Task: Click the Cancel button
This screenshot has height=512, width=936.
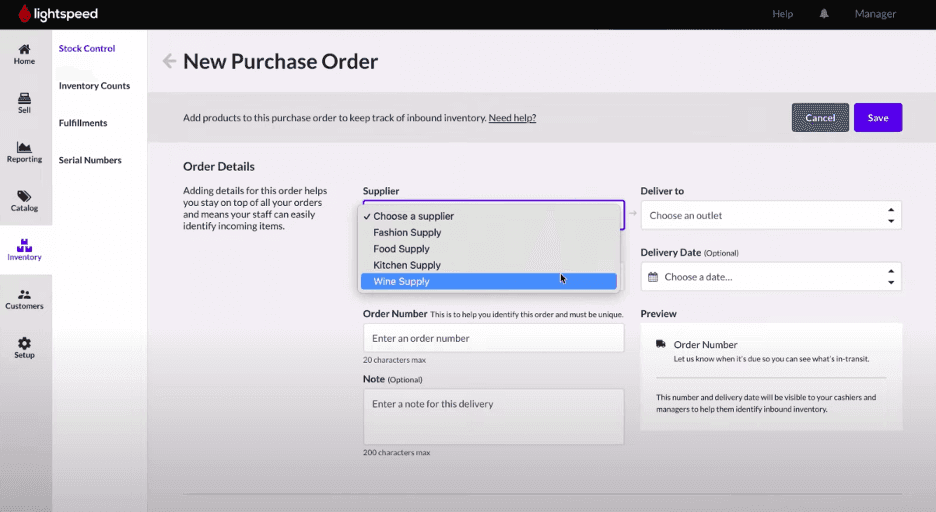Action: click(x=820, y=118)
